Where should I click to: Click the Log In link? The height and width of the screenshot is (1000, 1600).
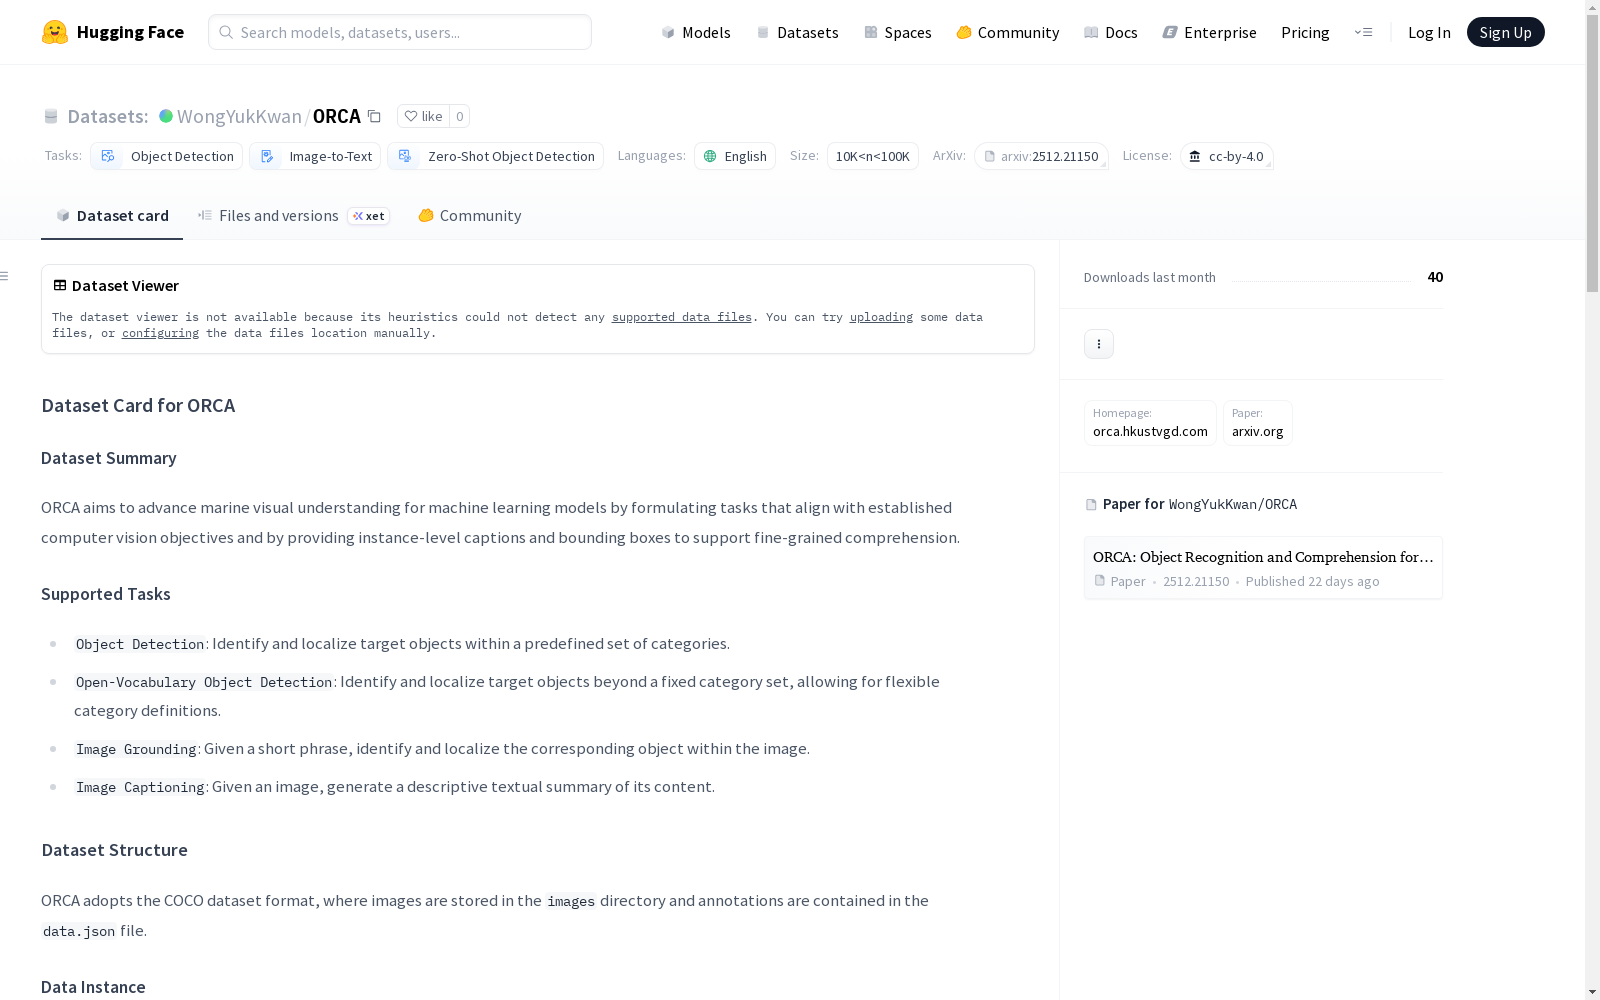pos(1429,32)
